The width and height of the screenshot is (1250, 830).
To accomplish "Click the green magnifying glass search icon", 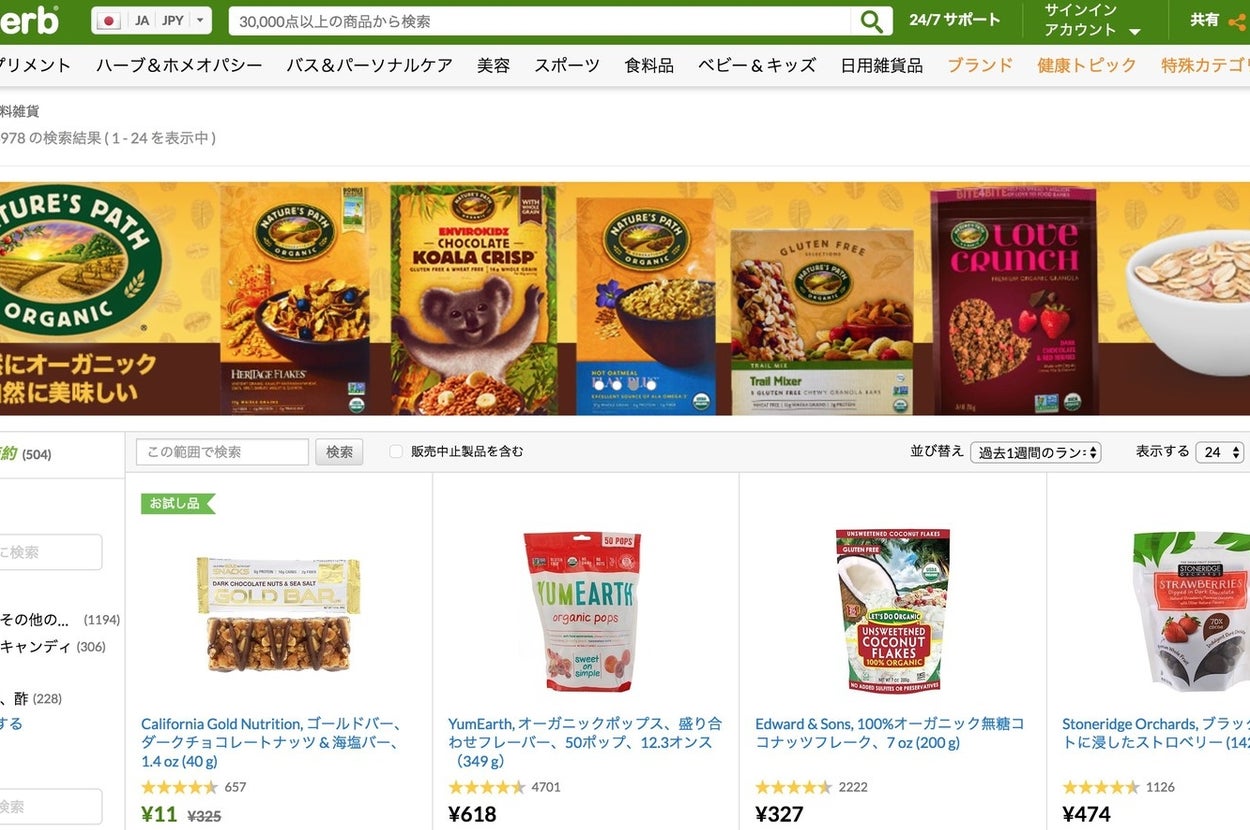I will pos(871,21).
